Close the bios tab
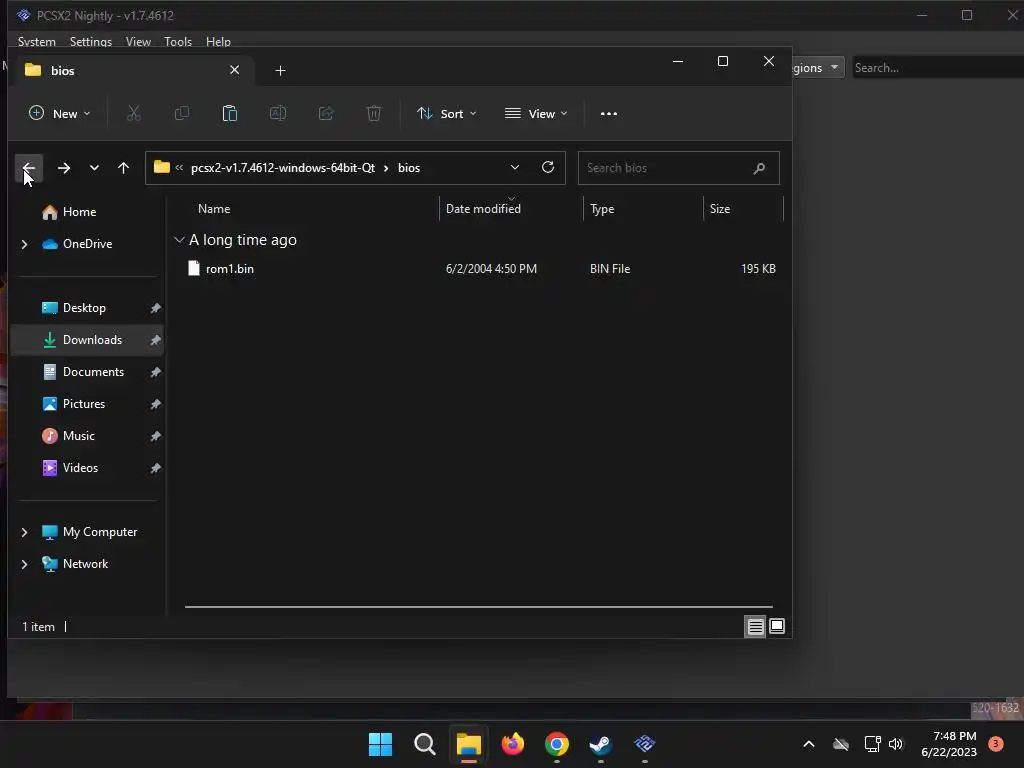Screen dimensions: 1024x768 coord(234,70)
